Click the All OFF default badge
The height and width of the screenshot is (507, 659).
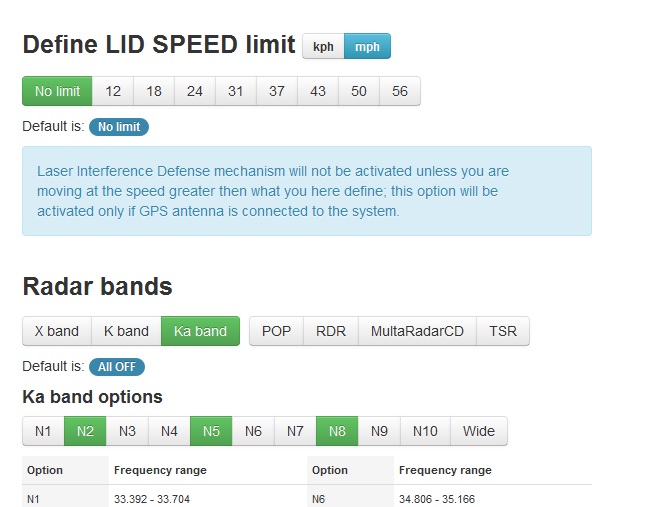(117, 367)
